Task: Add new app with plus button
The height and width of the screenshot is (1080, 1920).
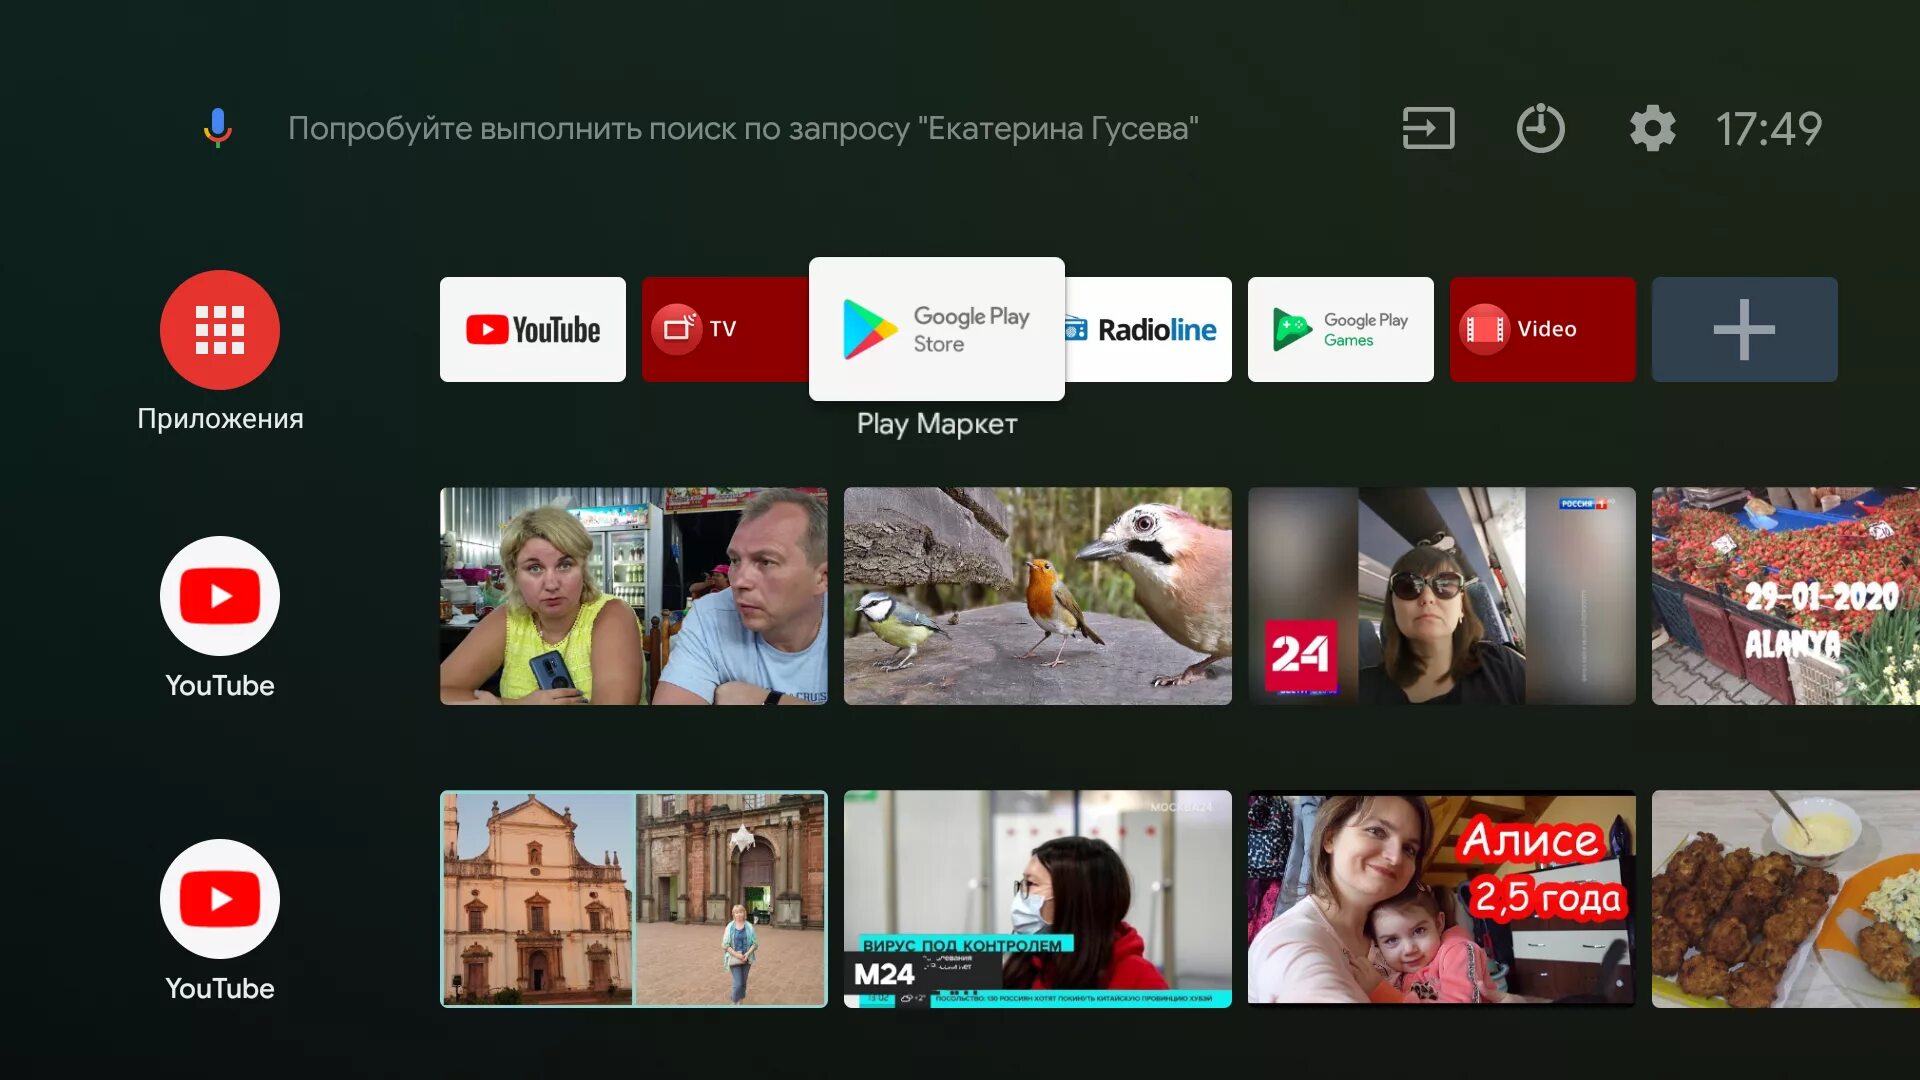Action: (1745, 328)
